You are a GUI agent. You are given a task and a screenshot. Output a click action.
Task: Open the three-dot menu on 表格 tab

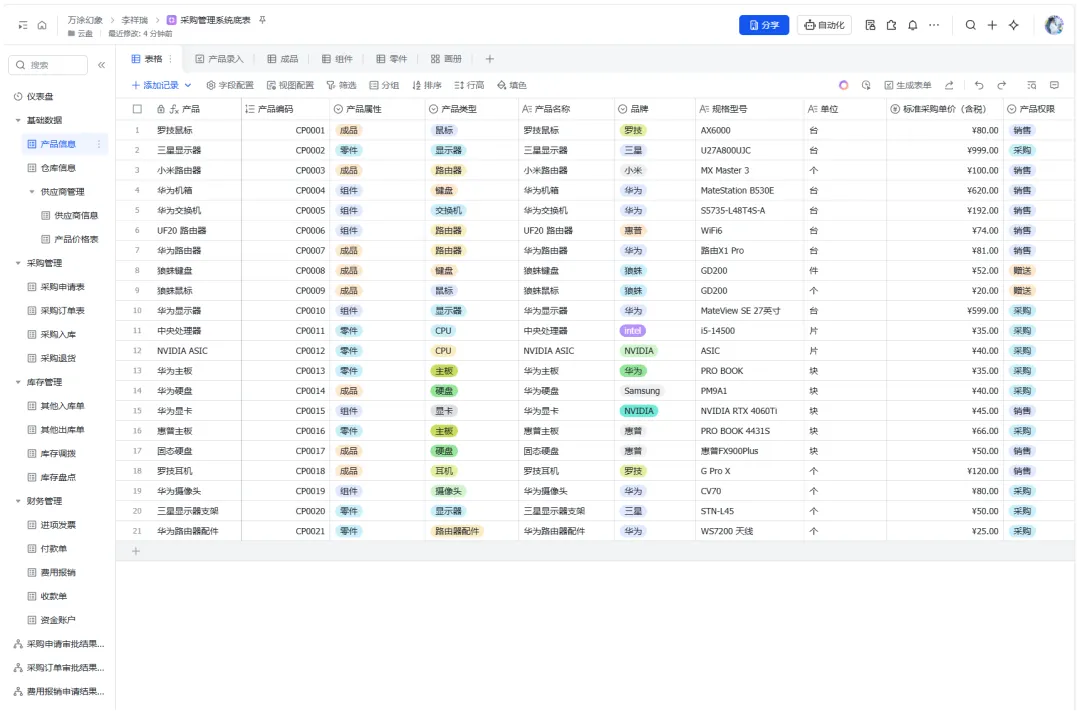pos(171,59)
